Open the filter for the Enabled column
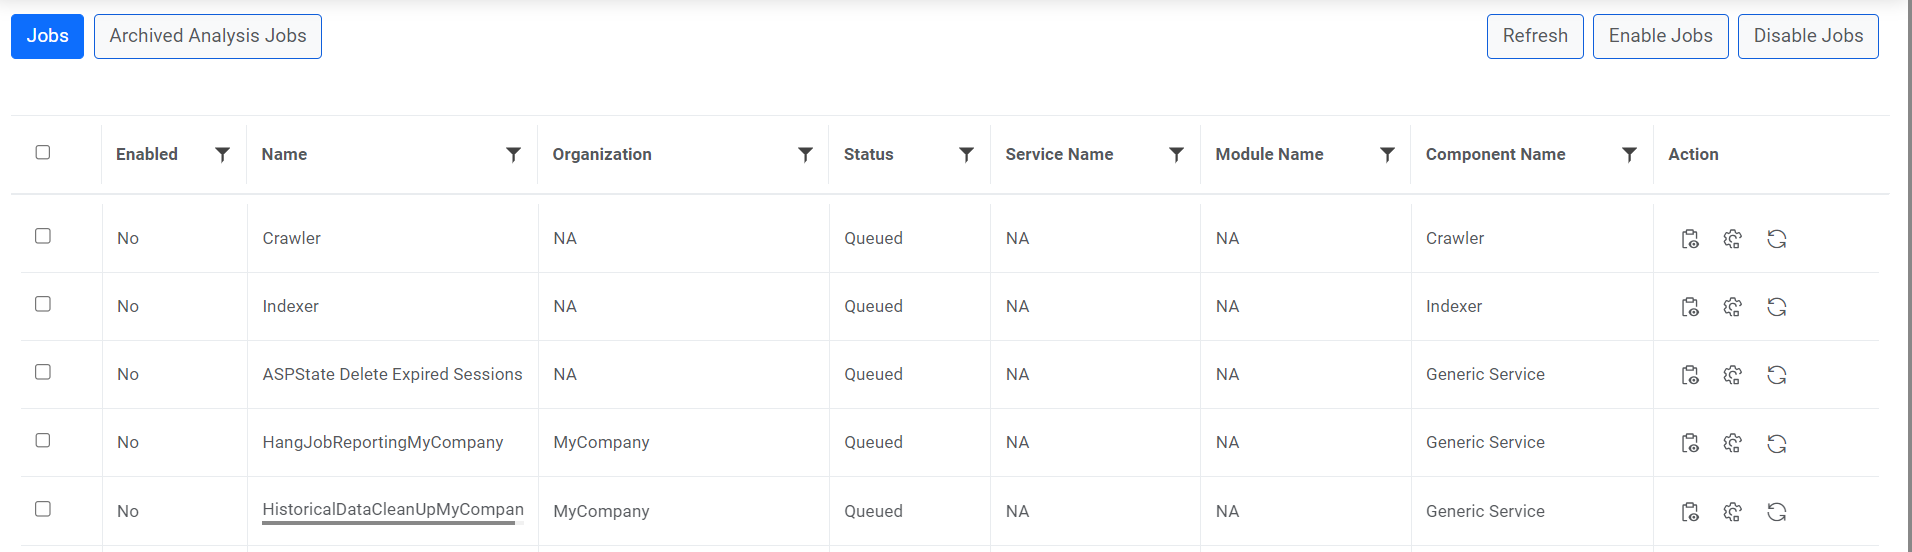 (222, 154)
